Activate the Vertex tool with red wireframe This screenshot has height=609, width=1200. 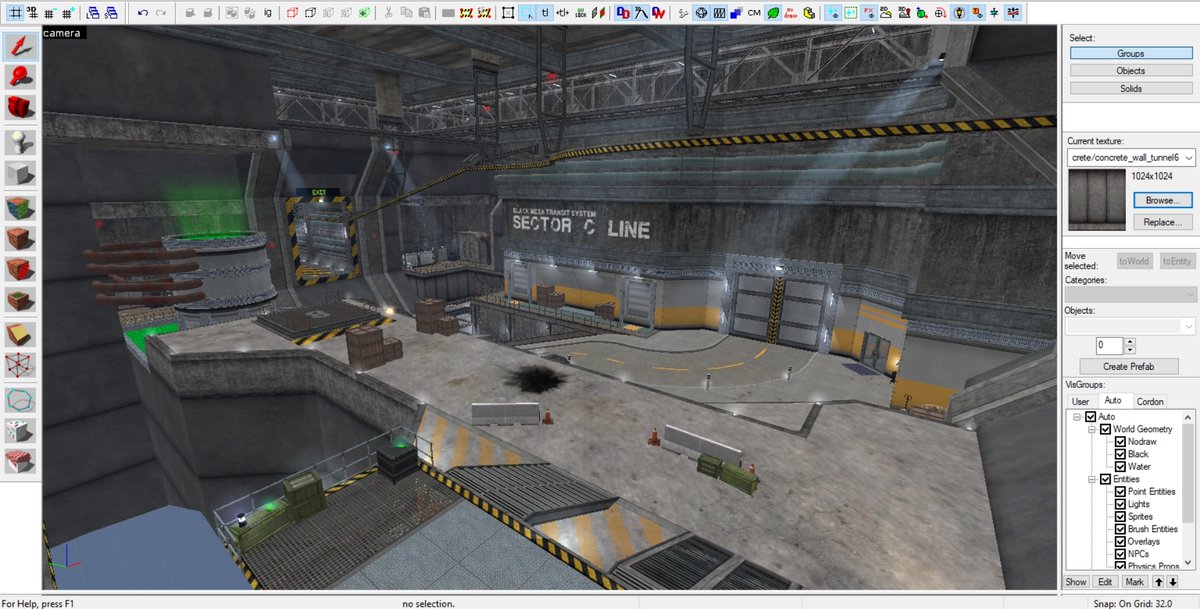[x=20, y=367]
